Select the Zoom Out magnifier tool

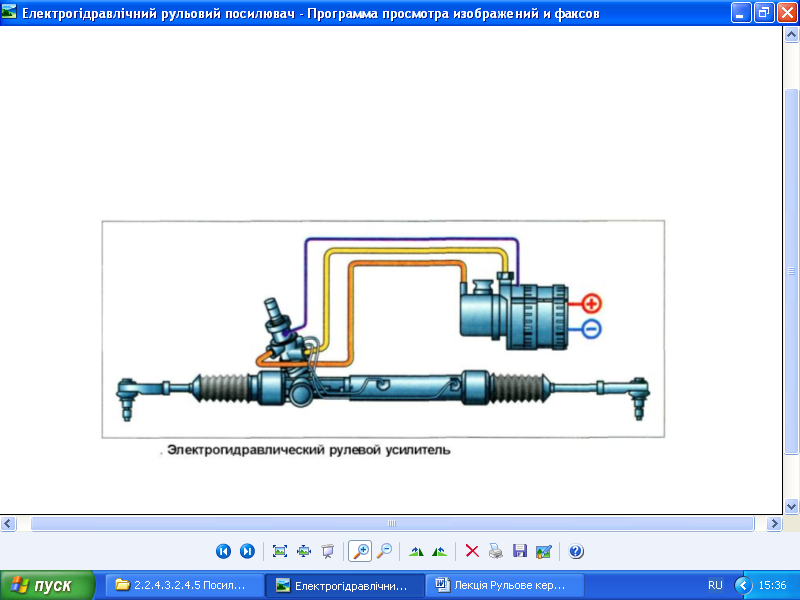coord(384,551)
